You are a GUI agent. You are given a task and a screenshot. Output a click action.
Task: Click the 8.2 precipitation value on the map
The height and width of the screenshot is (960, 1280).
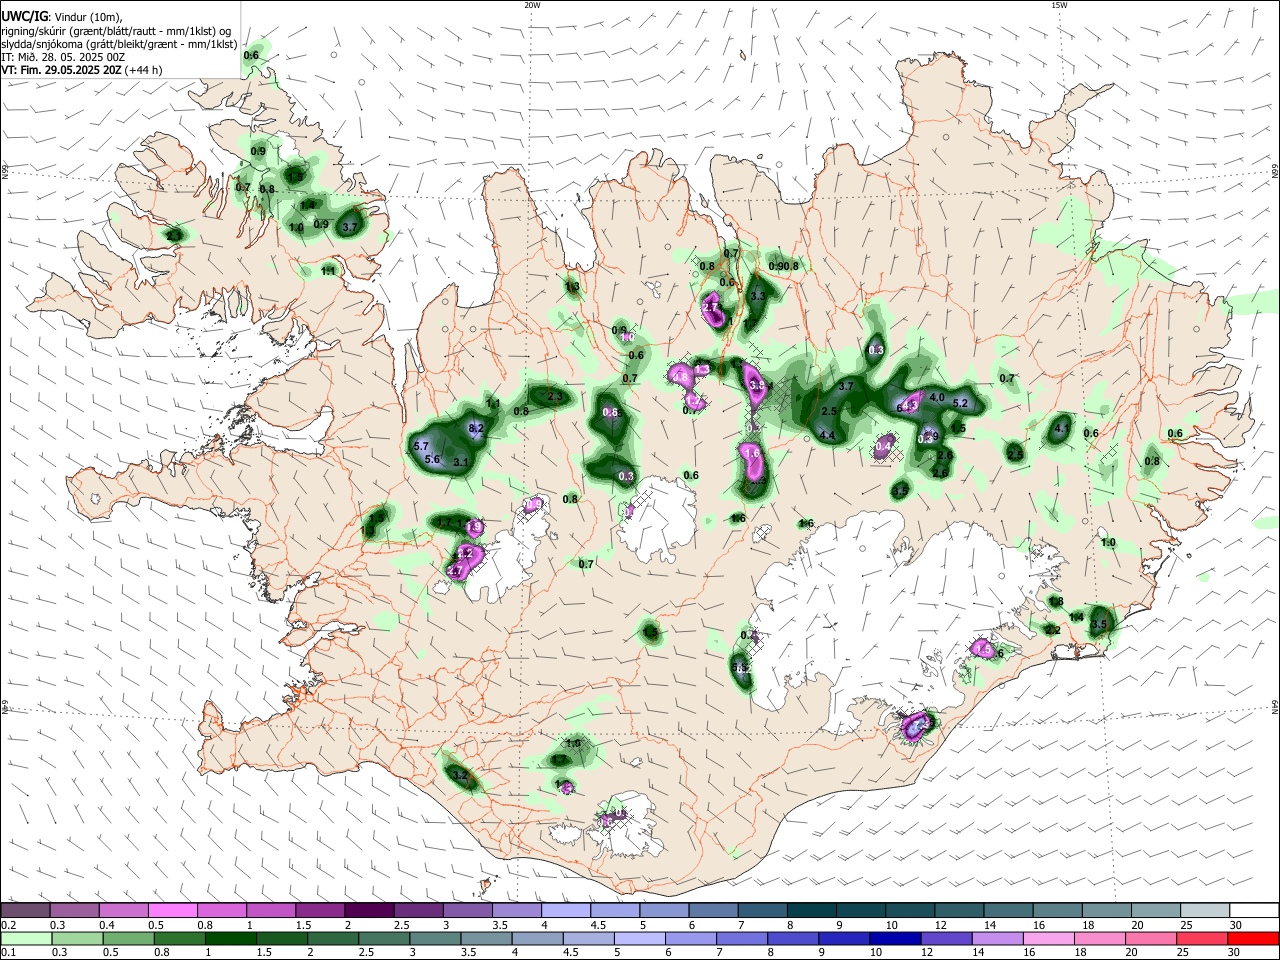[x=476, y=428]
